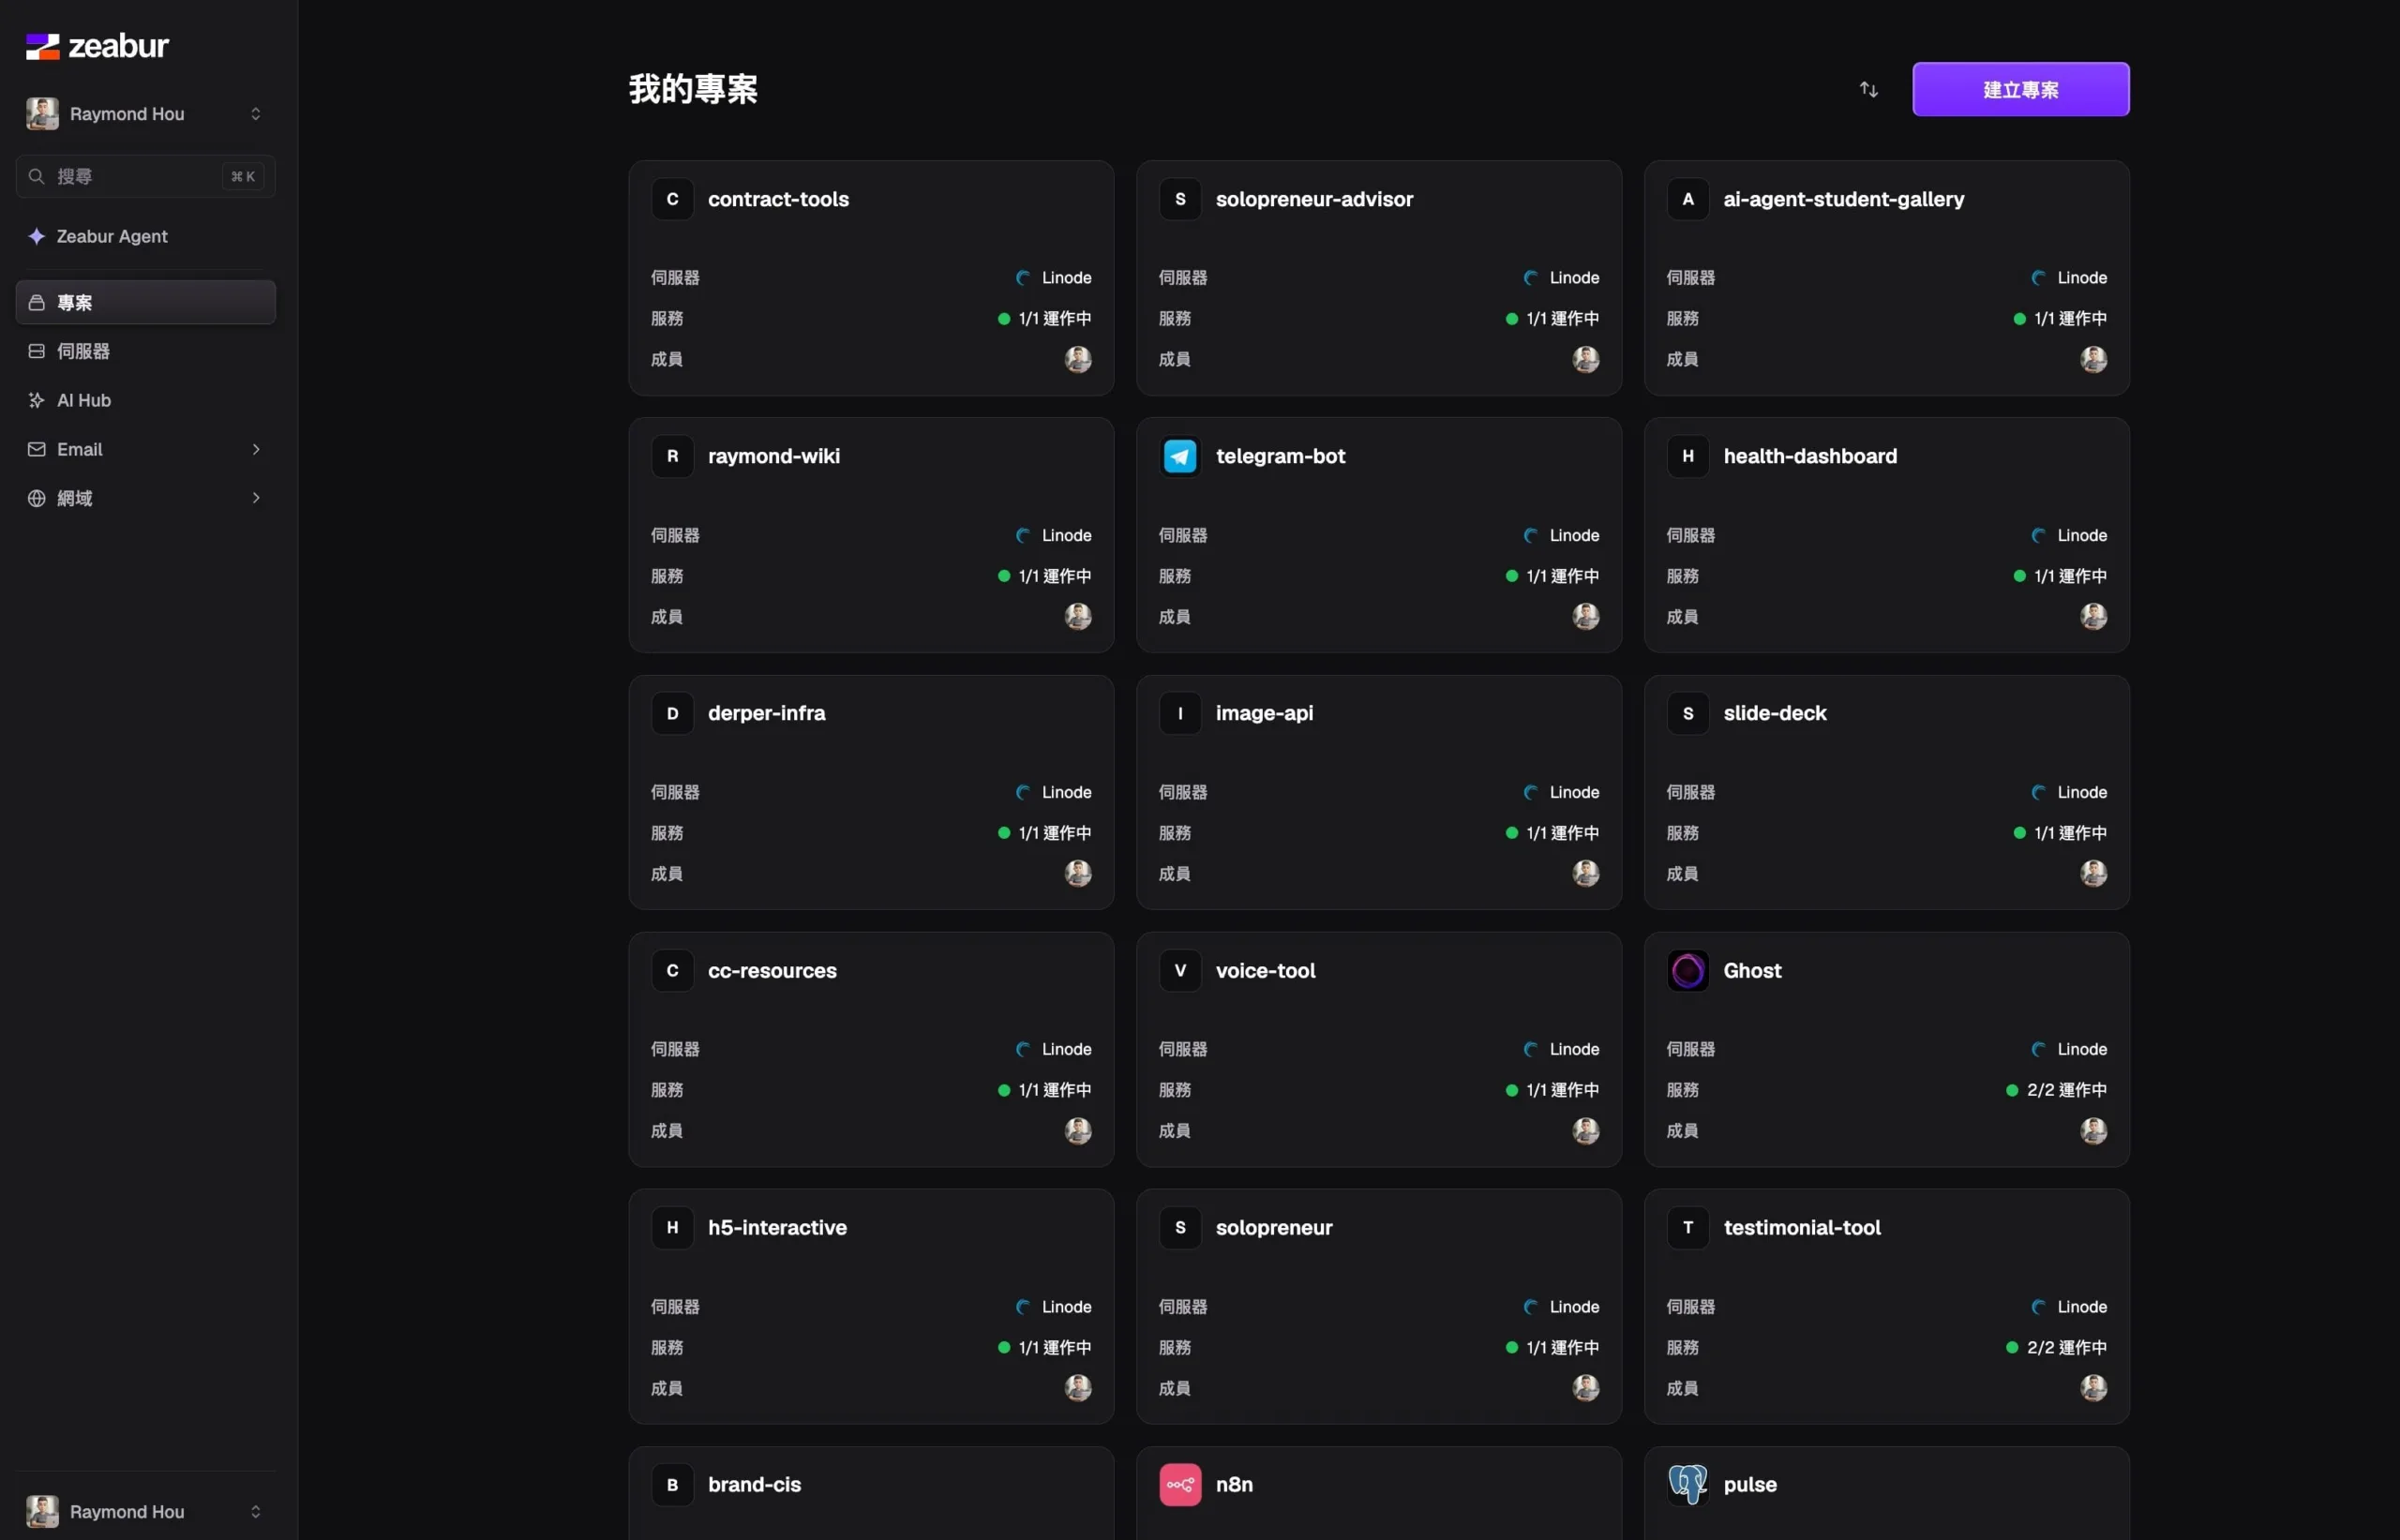Click the Ghost project circular icon
The width and height of the screenshot is (2400, 1540).
[1687, 970]
